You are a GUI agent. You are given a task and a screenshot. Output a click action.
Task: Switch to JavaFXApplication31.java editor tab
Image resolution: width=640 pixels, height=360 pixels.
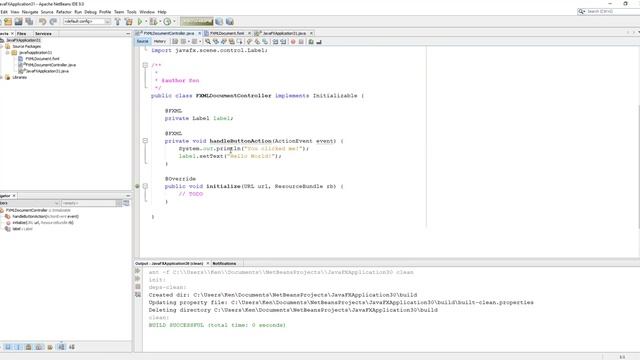pos(284,33)
